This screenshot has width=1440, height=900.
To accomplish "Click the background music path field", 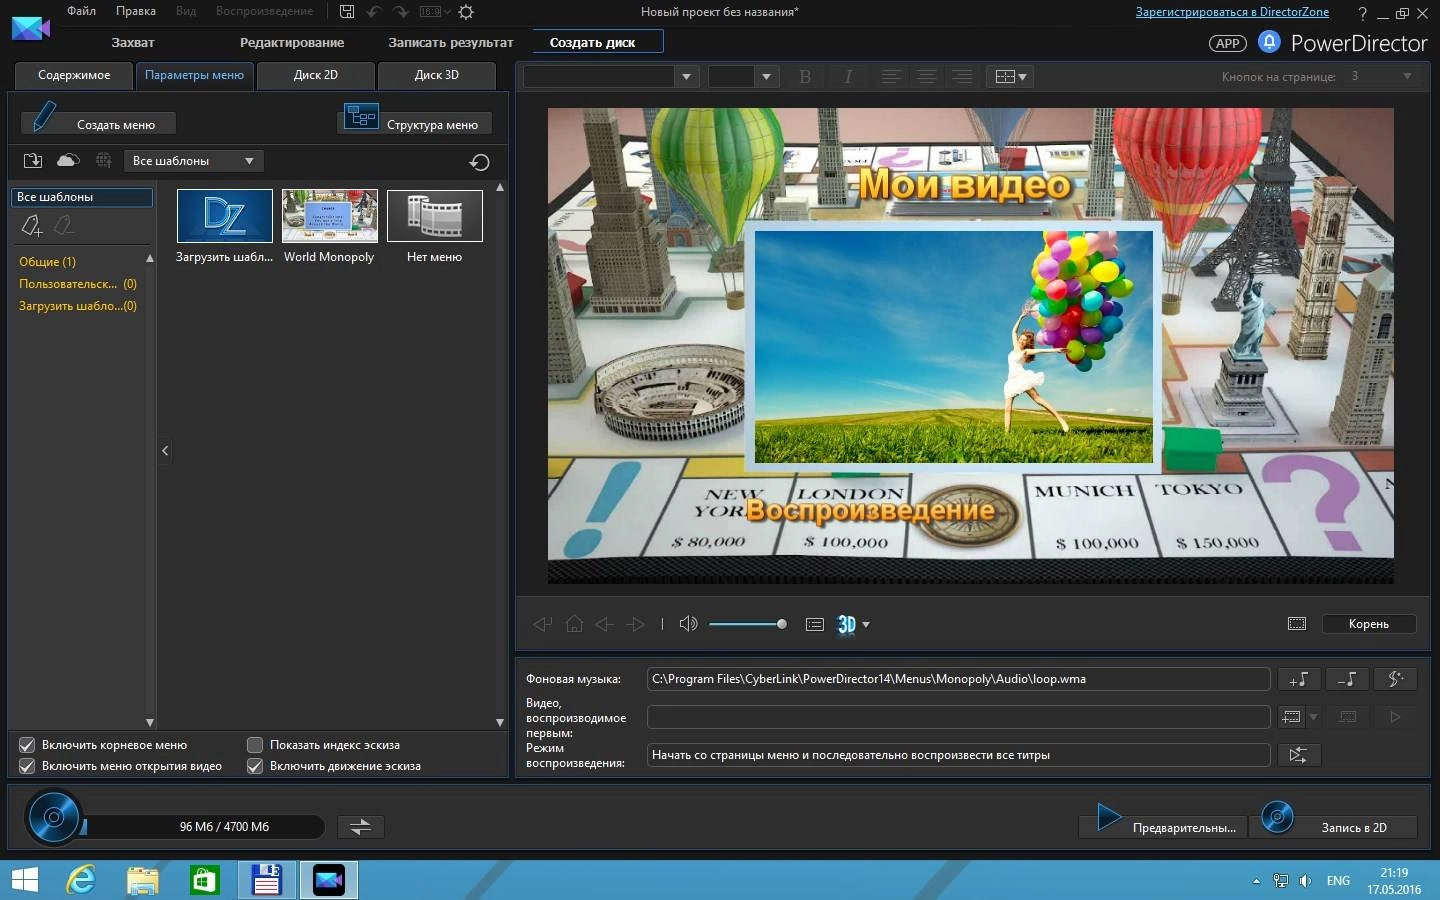I will pyautogui.click(x=958, y=679).
